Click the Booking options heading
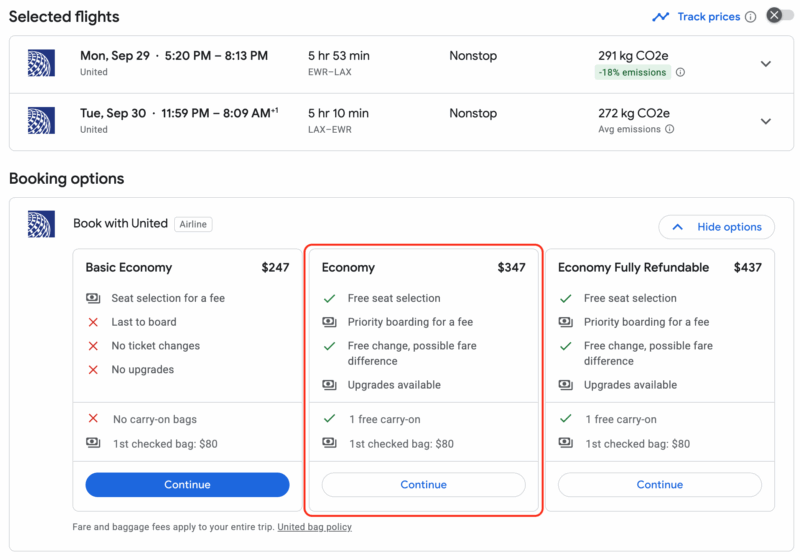800x560 pixels. 66,179
